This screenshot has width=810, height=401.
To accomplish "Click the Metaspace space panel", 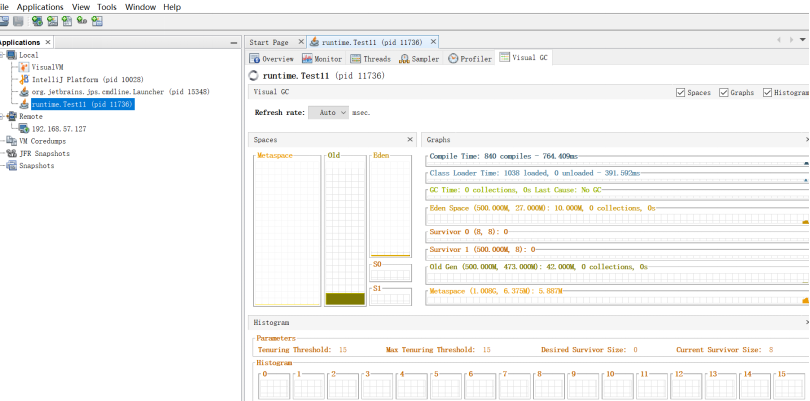I will [x=287, y=230].
